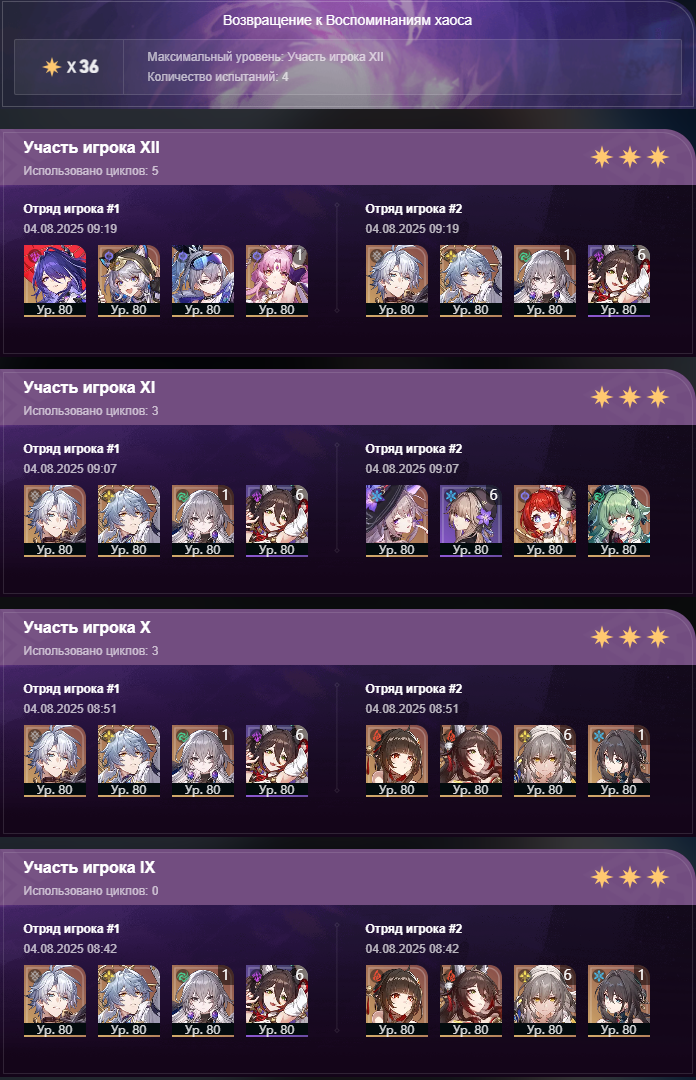This screenshot has width=696, height=1080.
Task: Click the three stars on Участь игрока XII
Action: point(630,157)
